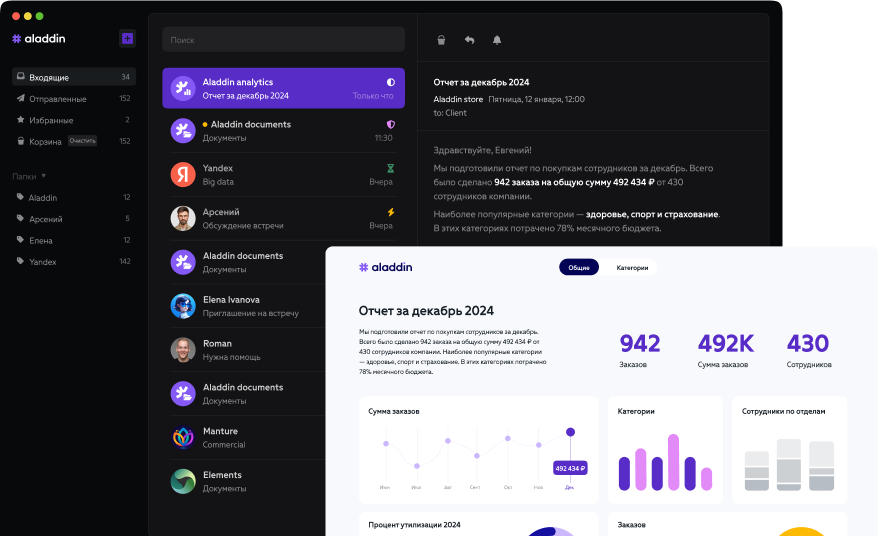This screenshot has height=536, width=878.
Task: Click the unread dot on Aladdin documents
Action: click(205, 124)
